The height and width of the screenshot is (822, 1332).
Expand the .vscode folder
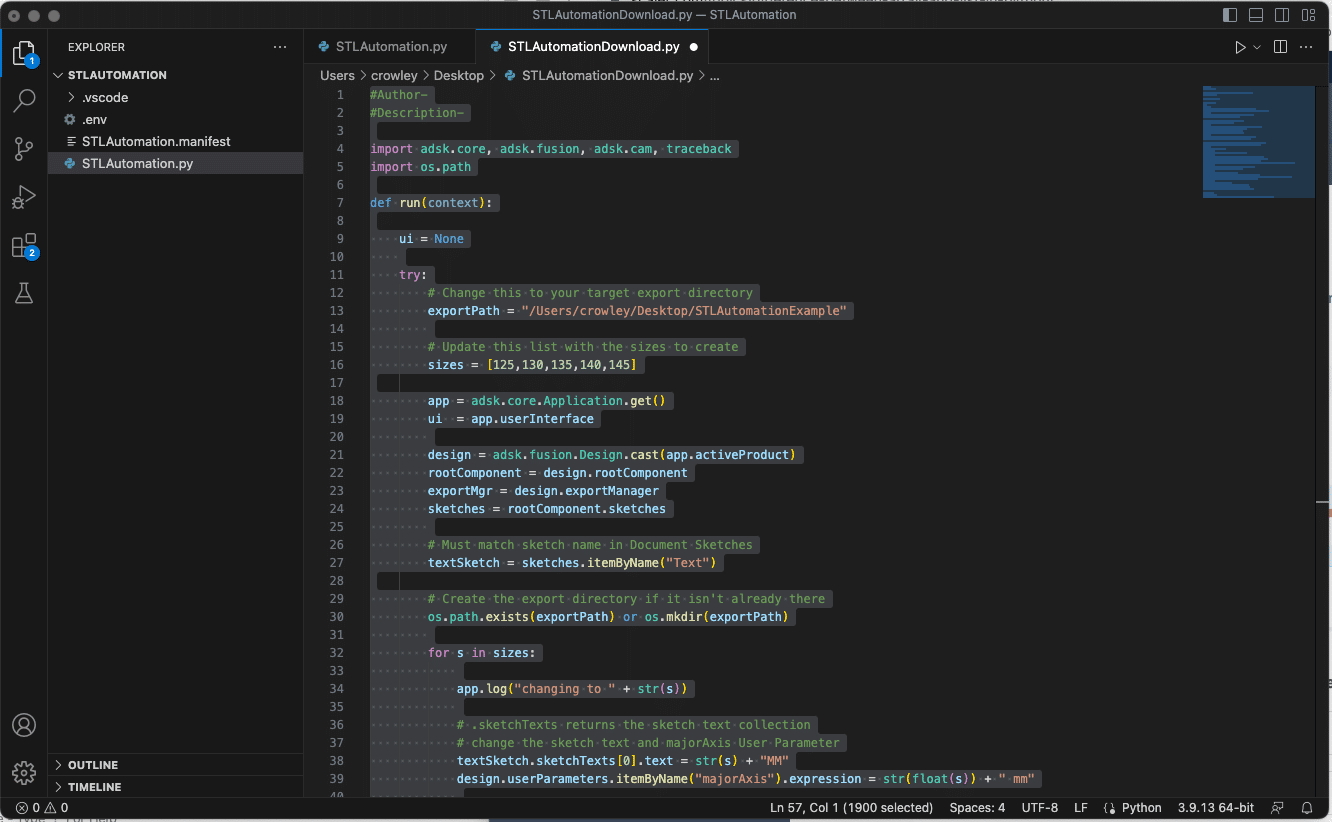104,97
